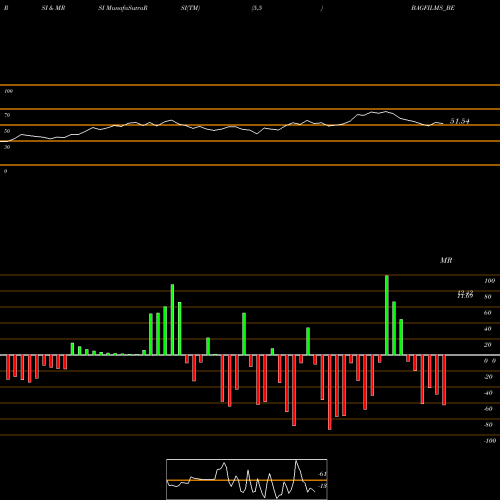This screenshot has height=500, width=500.
Task: Click the current RSI value 51.54
Action: 460,121
